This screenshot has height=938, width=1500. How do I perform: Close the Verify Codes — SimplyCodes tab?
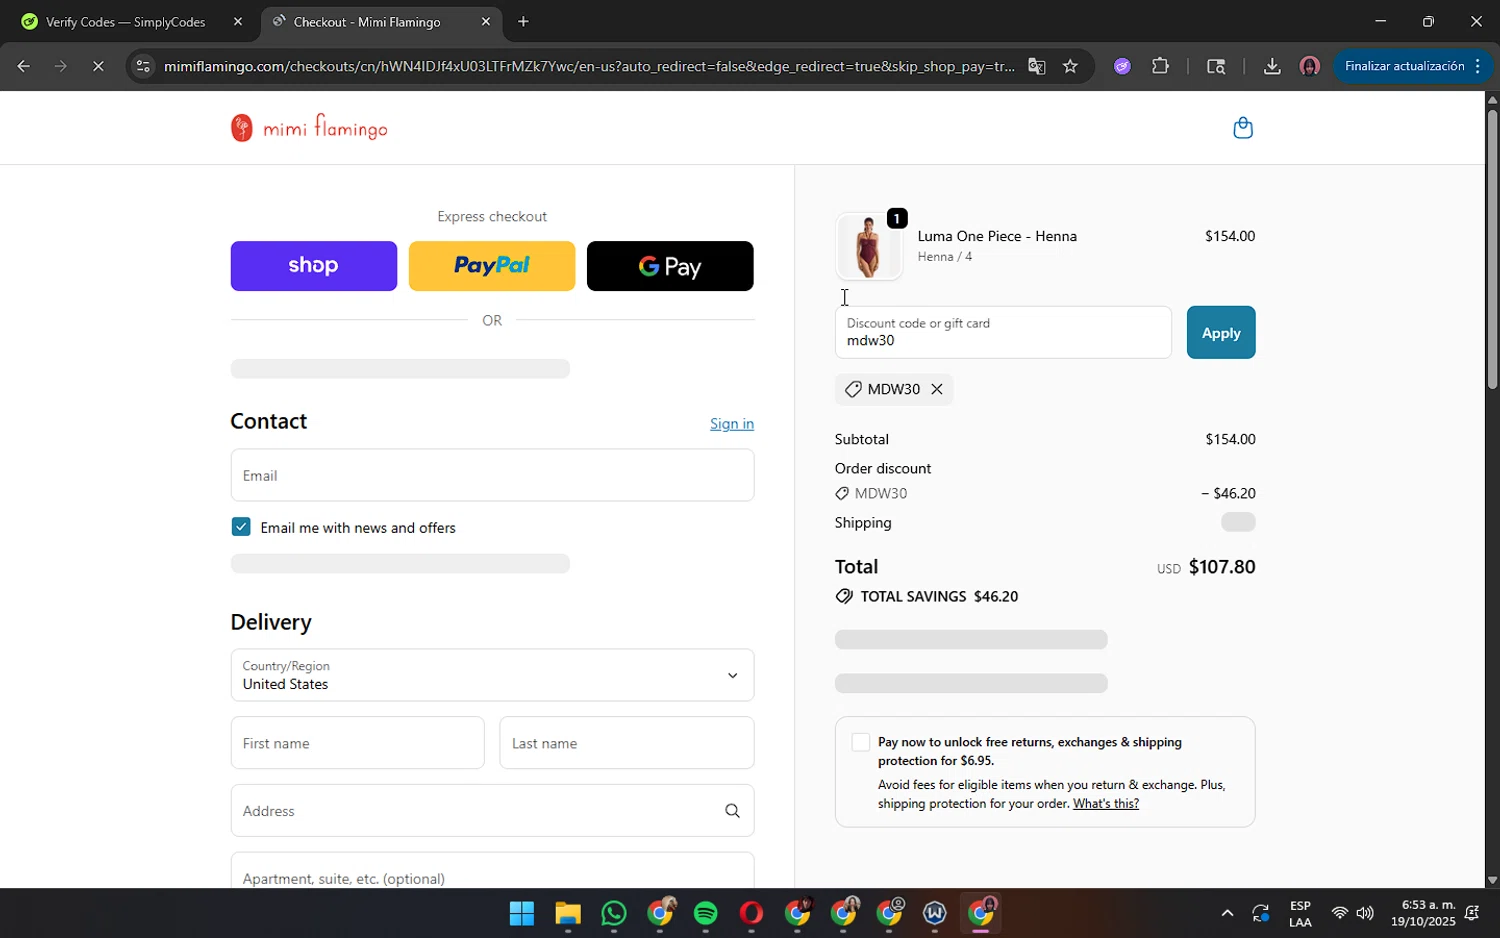(x=237, y=21)
